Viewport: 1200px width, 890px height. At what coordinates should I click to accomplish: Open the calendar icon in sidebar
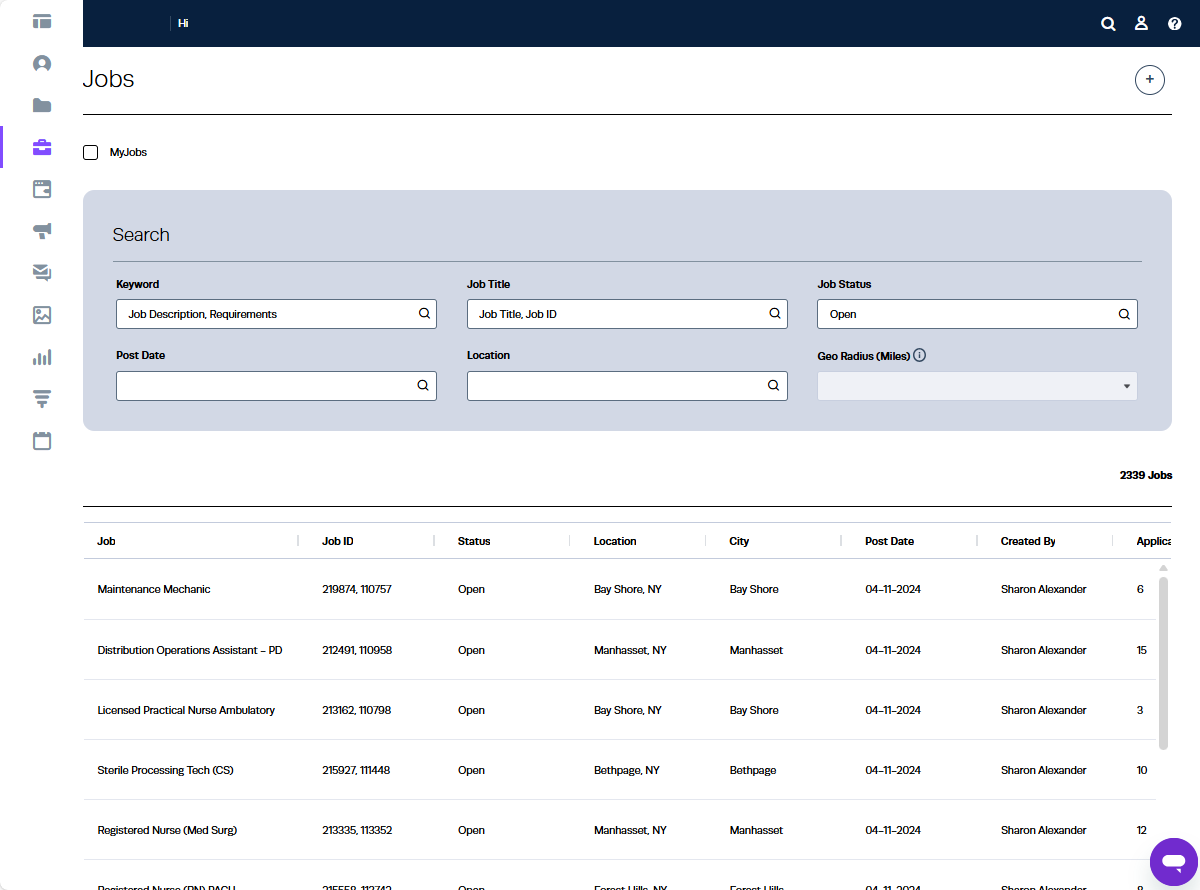pyautogui.click(x=42, y=441)
